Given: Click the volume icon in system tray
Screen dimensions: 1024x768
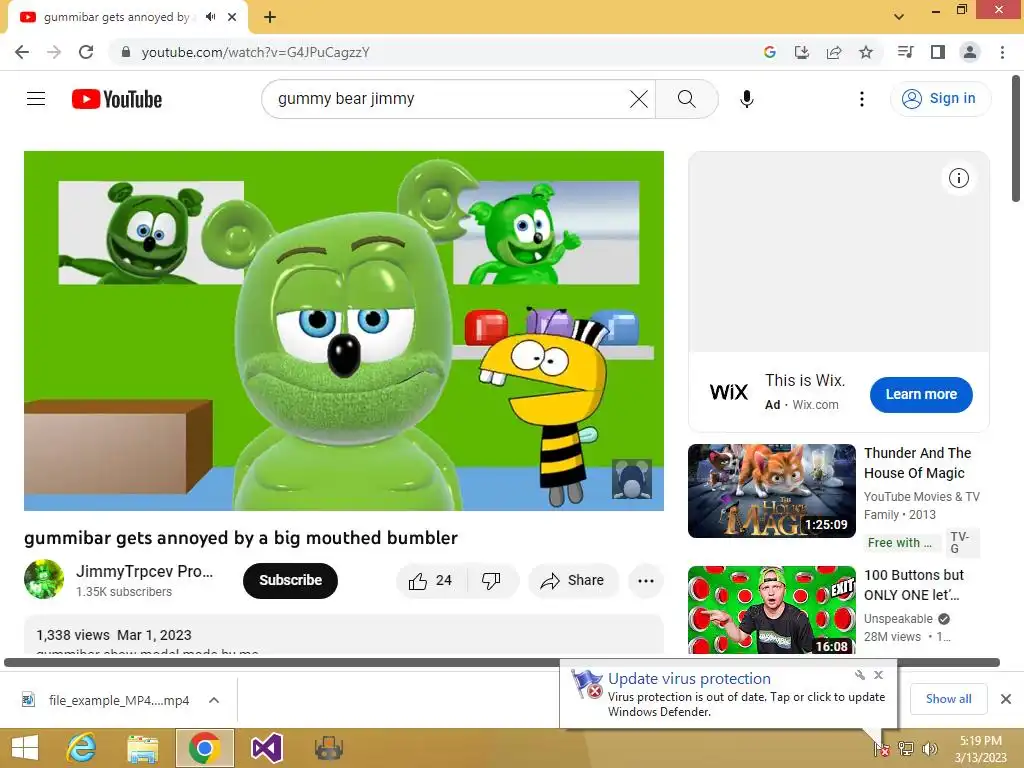Looking at the screenshot, I should click(x=930, y=748).
